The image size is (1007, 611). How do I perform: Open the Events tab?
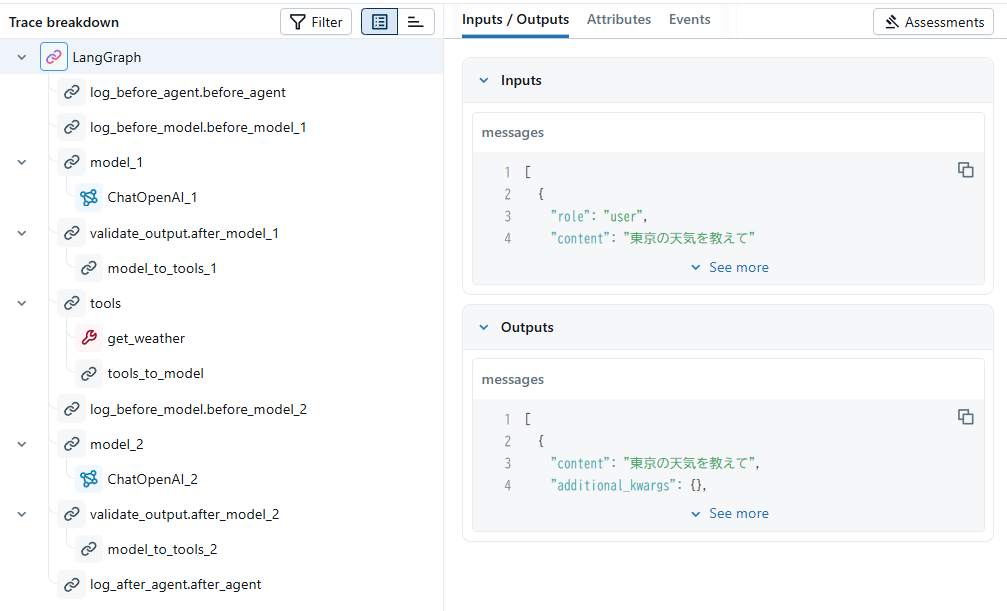pos(690,19)
